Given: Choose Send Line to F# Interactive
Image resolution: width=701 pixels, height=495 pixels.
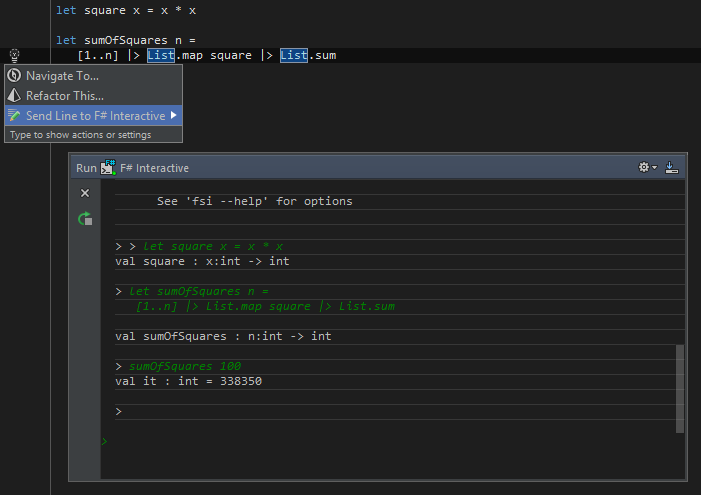Looking at the screenshot, I should coord(93,116).
